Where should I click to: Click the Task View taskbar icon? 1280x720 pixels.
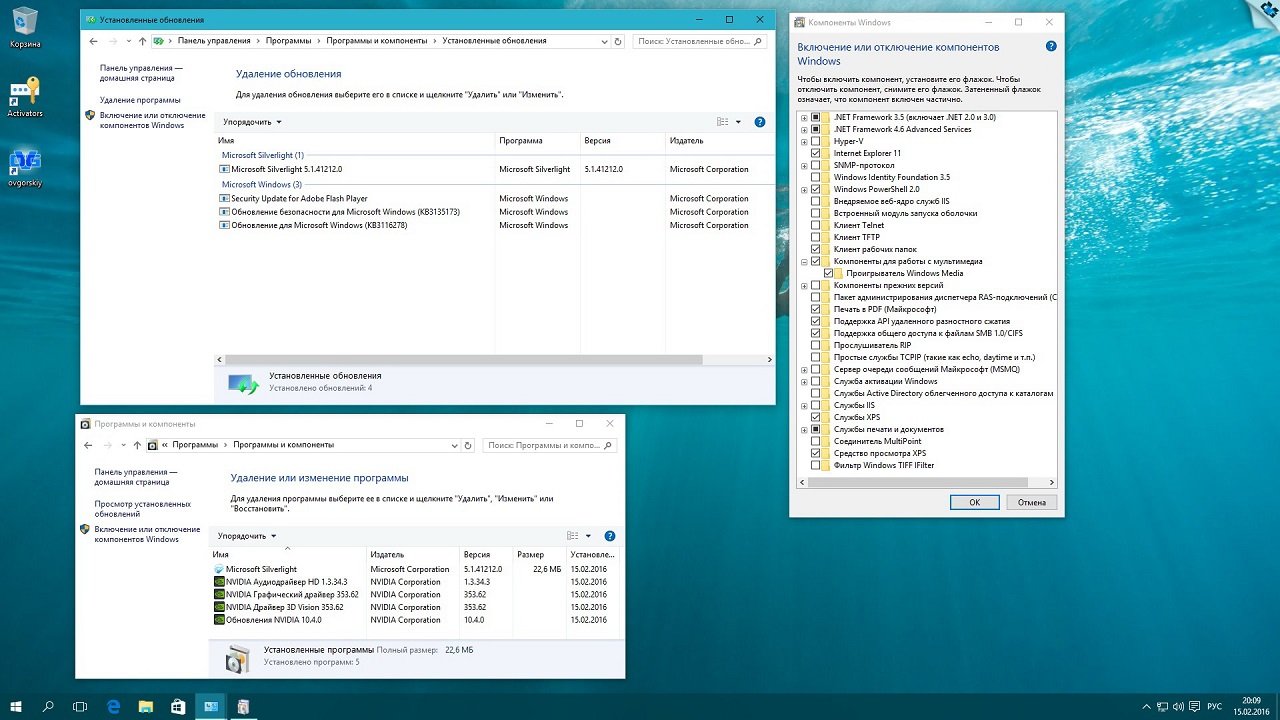(80, 707)
